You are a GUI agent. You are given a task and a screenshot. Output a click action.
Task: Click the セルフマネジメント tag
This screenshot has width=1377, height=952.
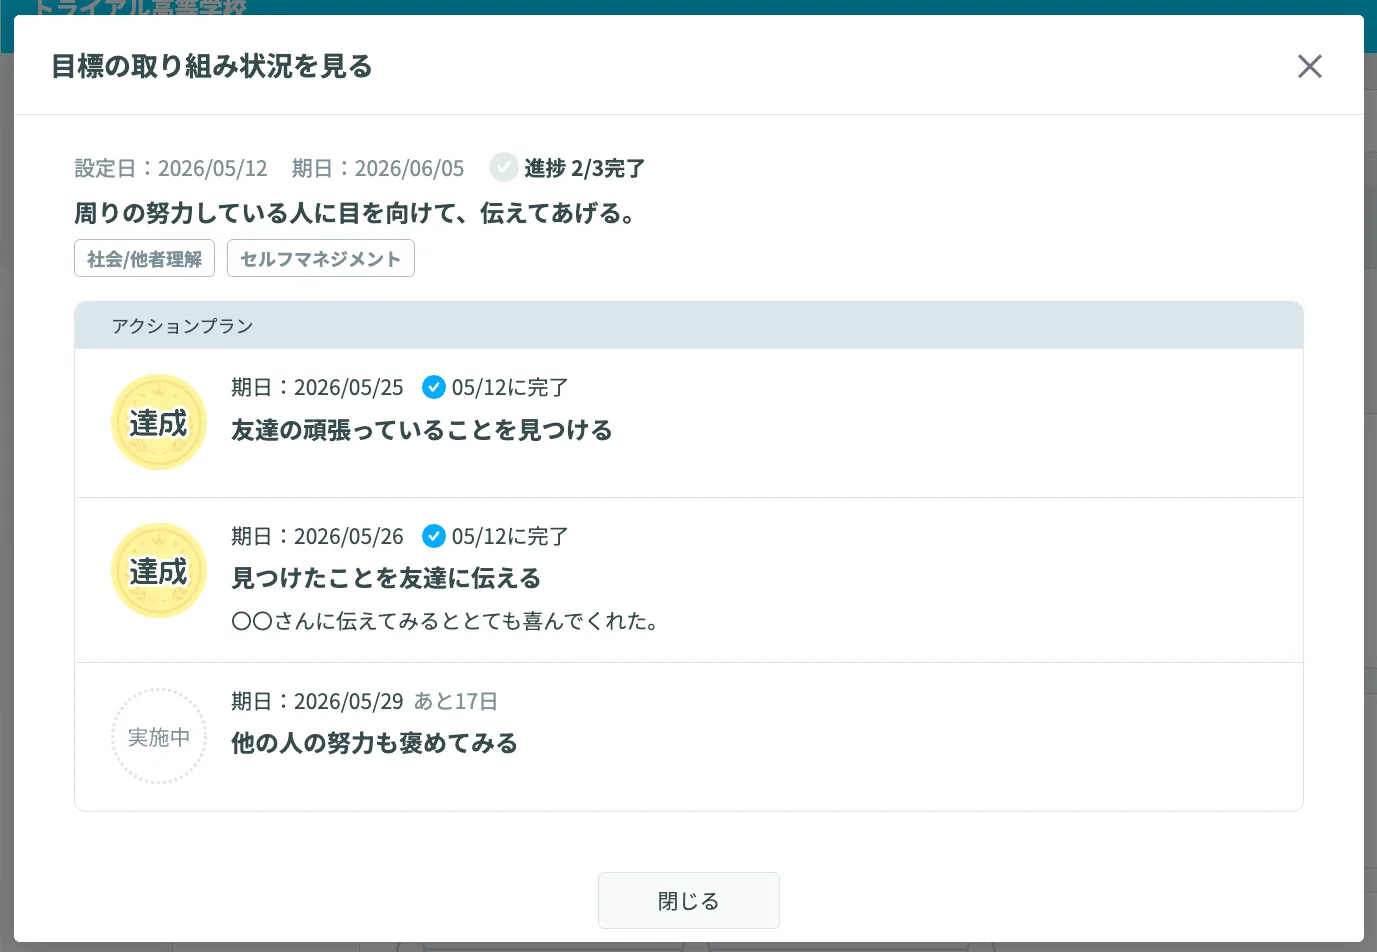click(320, 258)
